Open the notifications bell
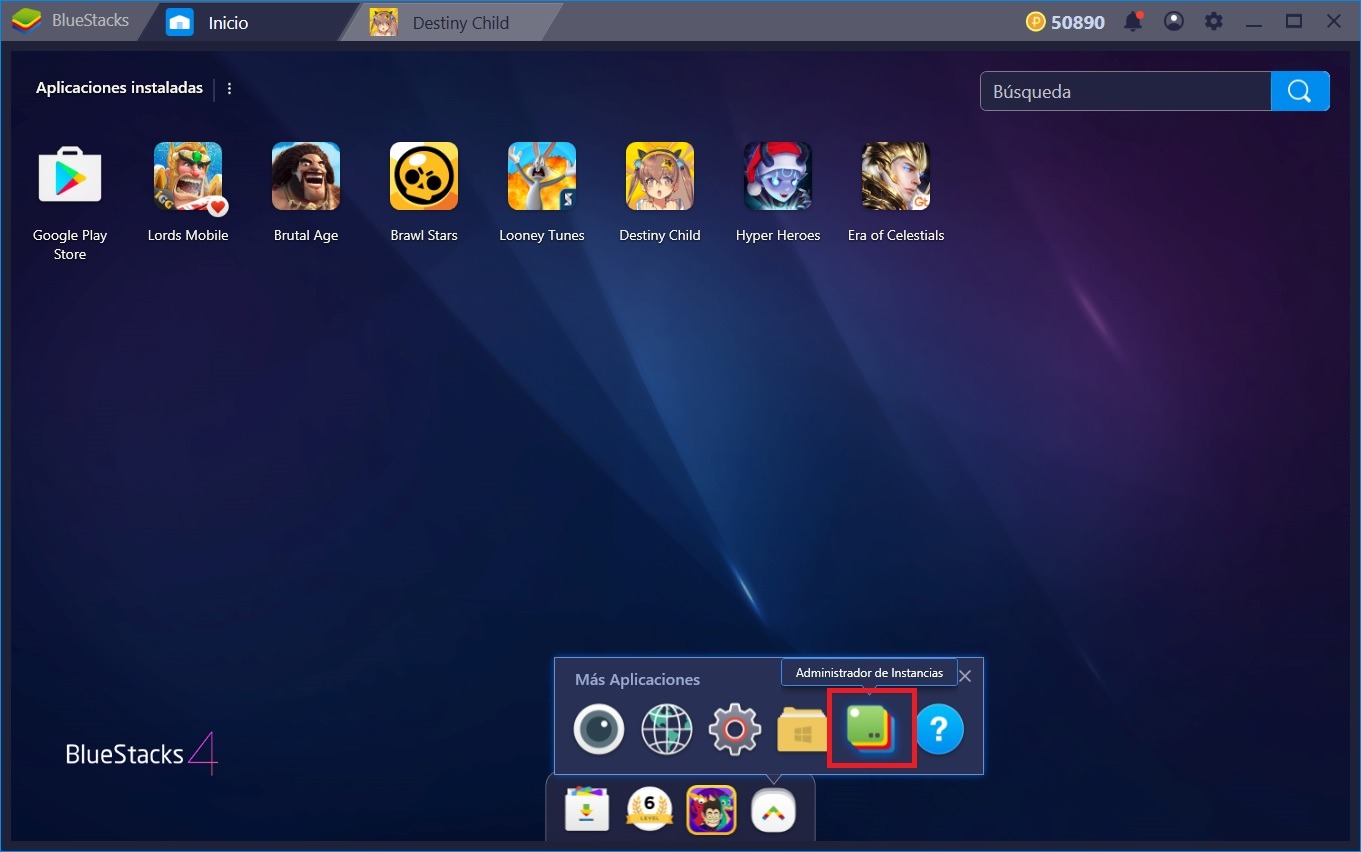 point(1134,21)
